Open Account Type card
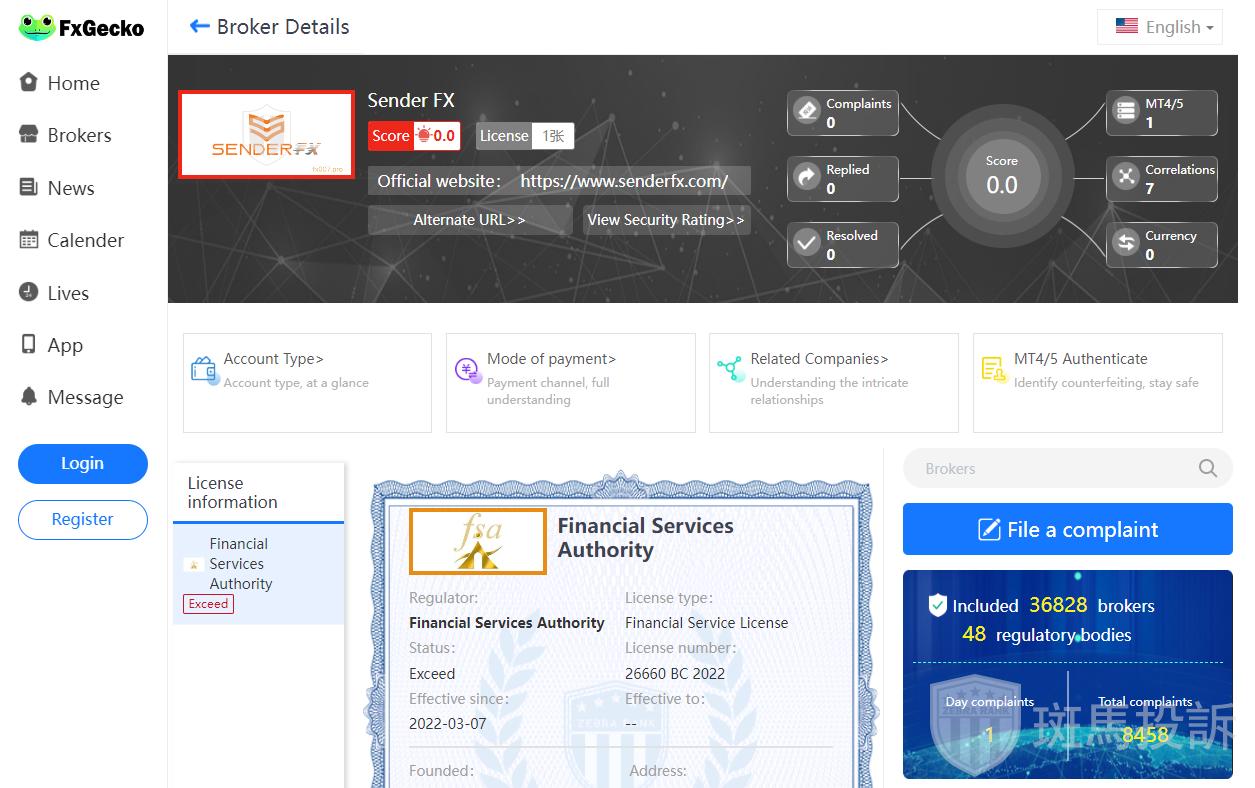The height and width of the screenshot is (788, 1255). click(307, 382)
